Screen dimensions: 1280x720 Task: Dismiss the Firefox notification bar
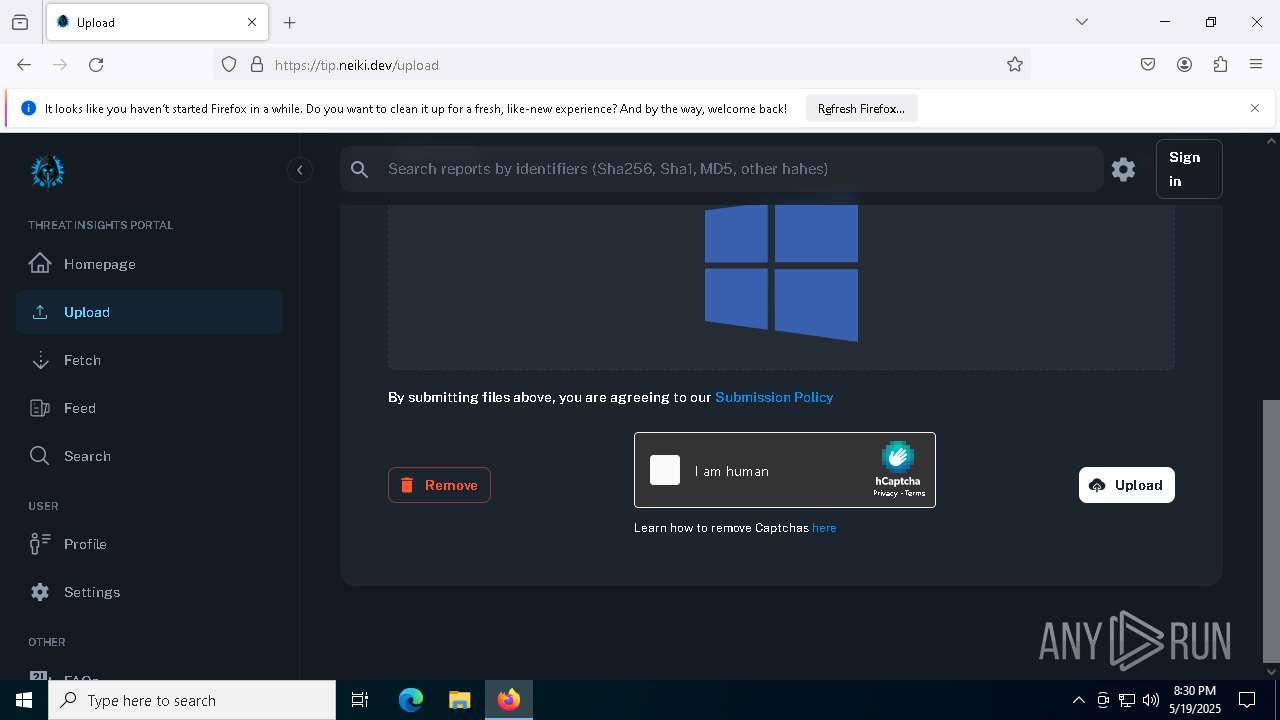coord(1255,108)
